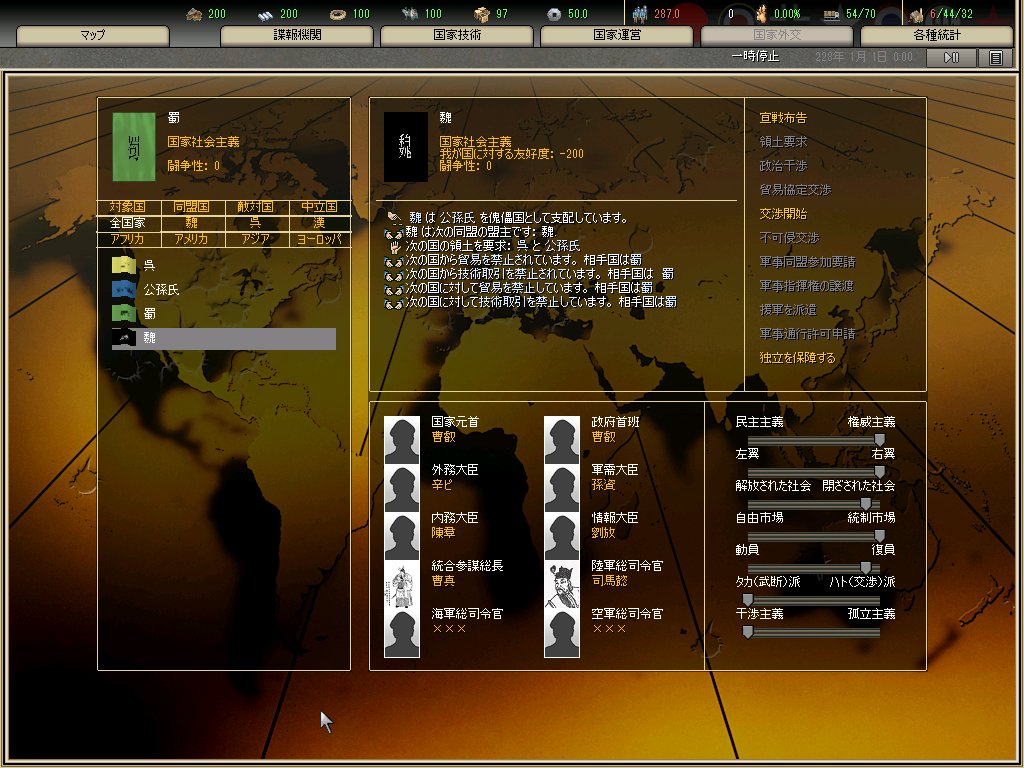This screenshot has width=1024, height=768.
Task: Click the manpower icon showing 287.0
Action: click(640, 14)
